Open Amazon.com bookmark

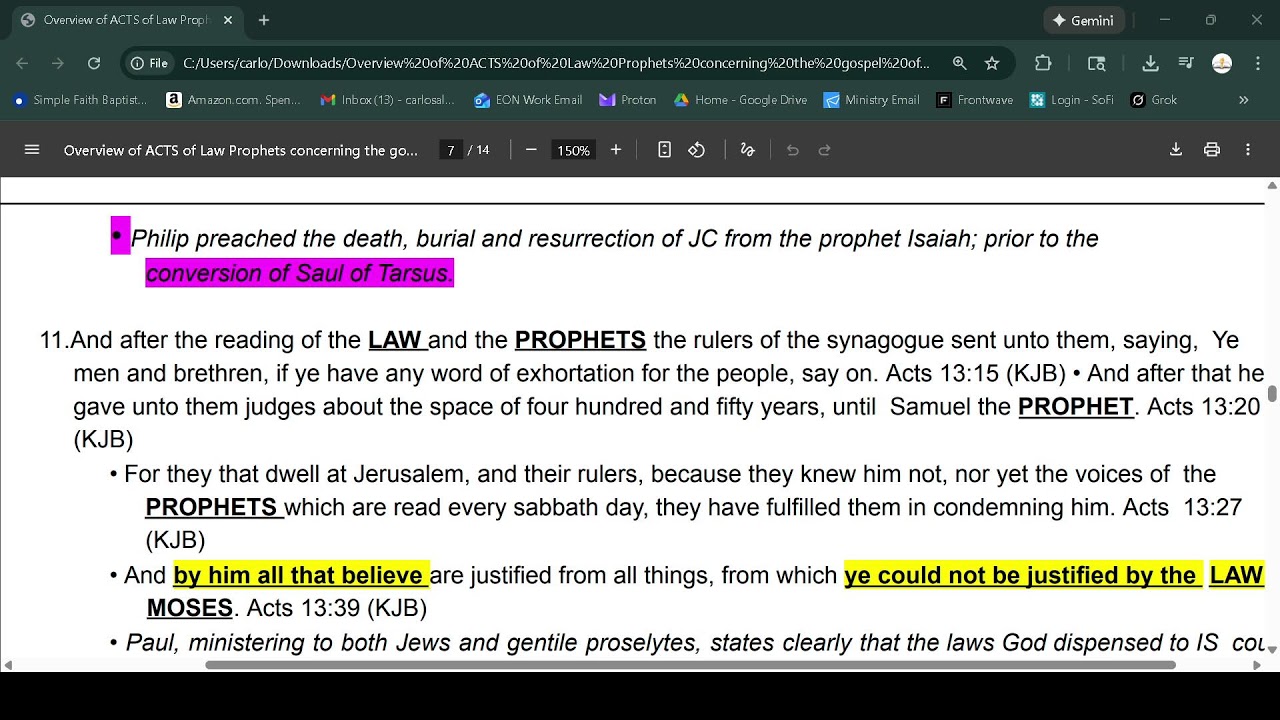[234, 100]
